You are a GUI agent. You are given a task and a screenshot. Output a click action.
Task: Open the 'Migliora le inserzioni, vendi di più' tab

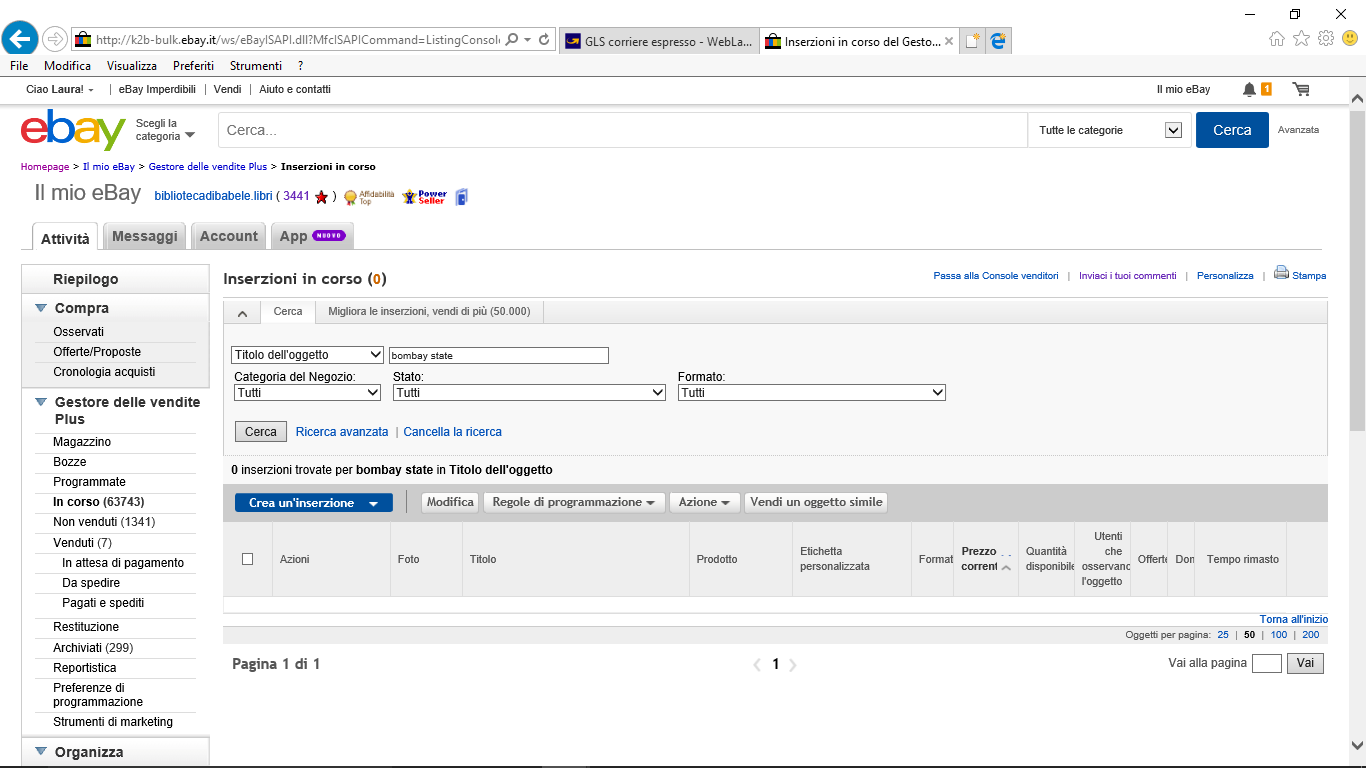430,312
